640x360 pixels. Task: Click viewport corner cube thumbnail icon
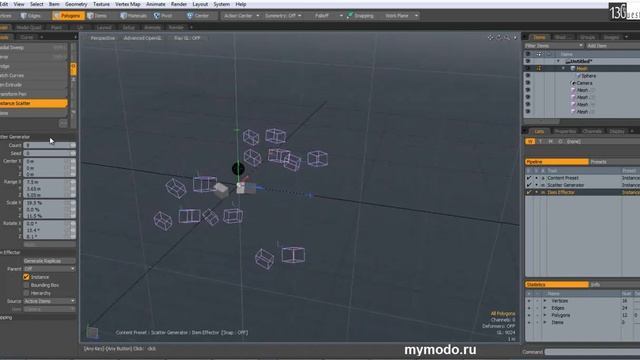(x=92, y=333)
